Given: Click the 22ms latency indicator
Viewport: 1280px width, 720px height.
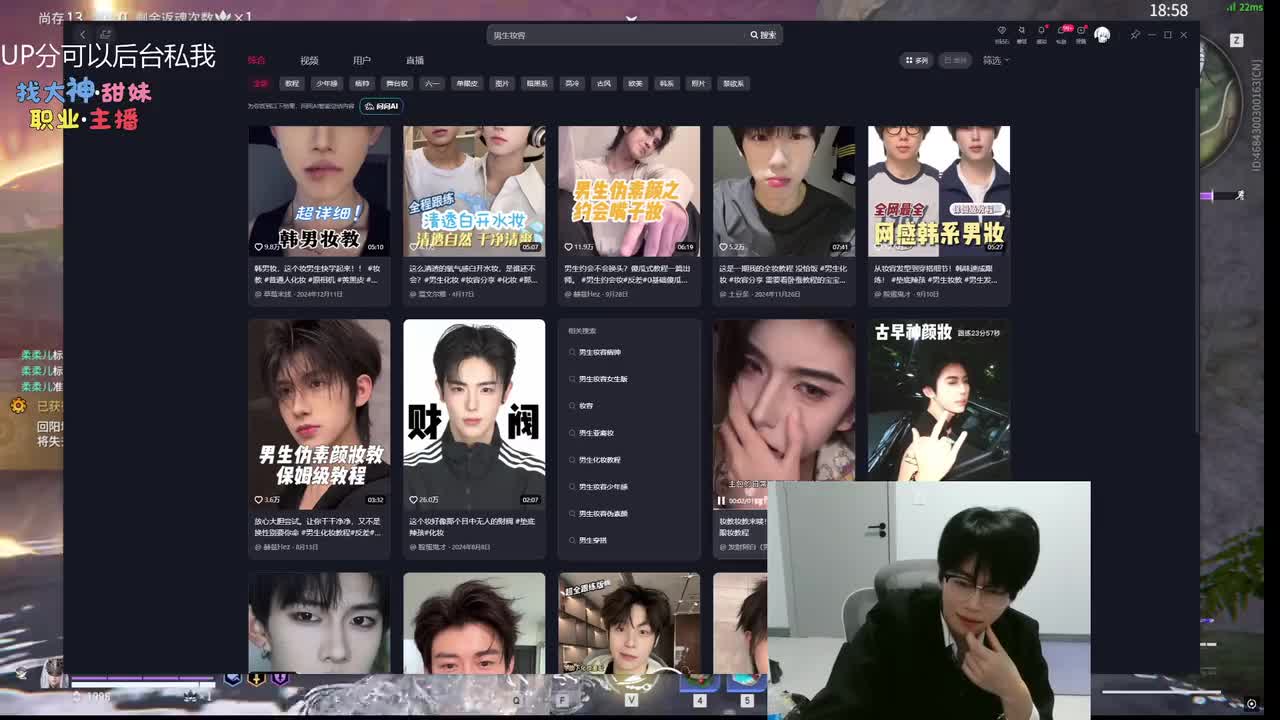Looking at the screenshot, I should [x=1246, y=7].
